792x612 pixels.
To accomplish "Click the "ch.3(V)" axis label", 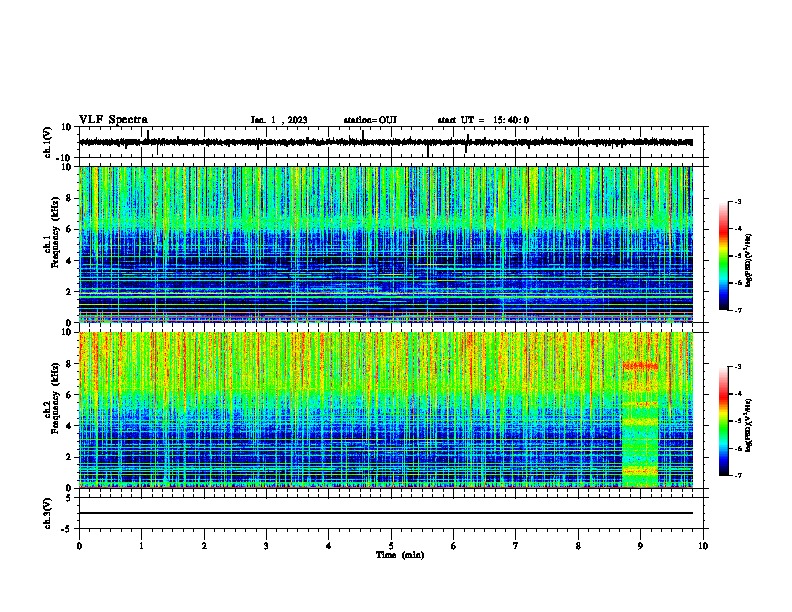I will [x=48, y=513].
